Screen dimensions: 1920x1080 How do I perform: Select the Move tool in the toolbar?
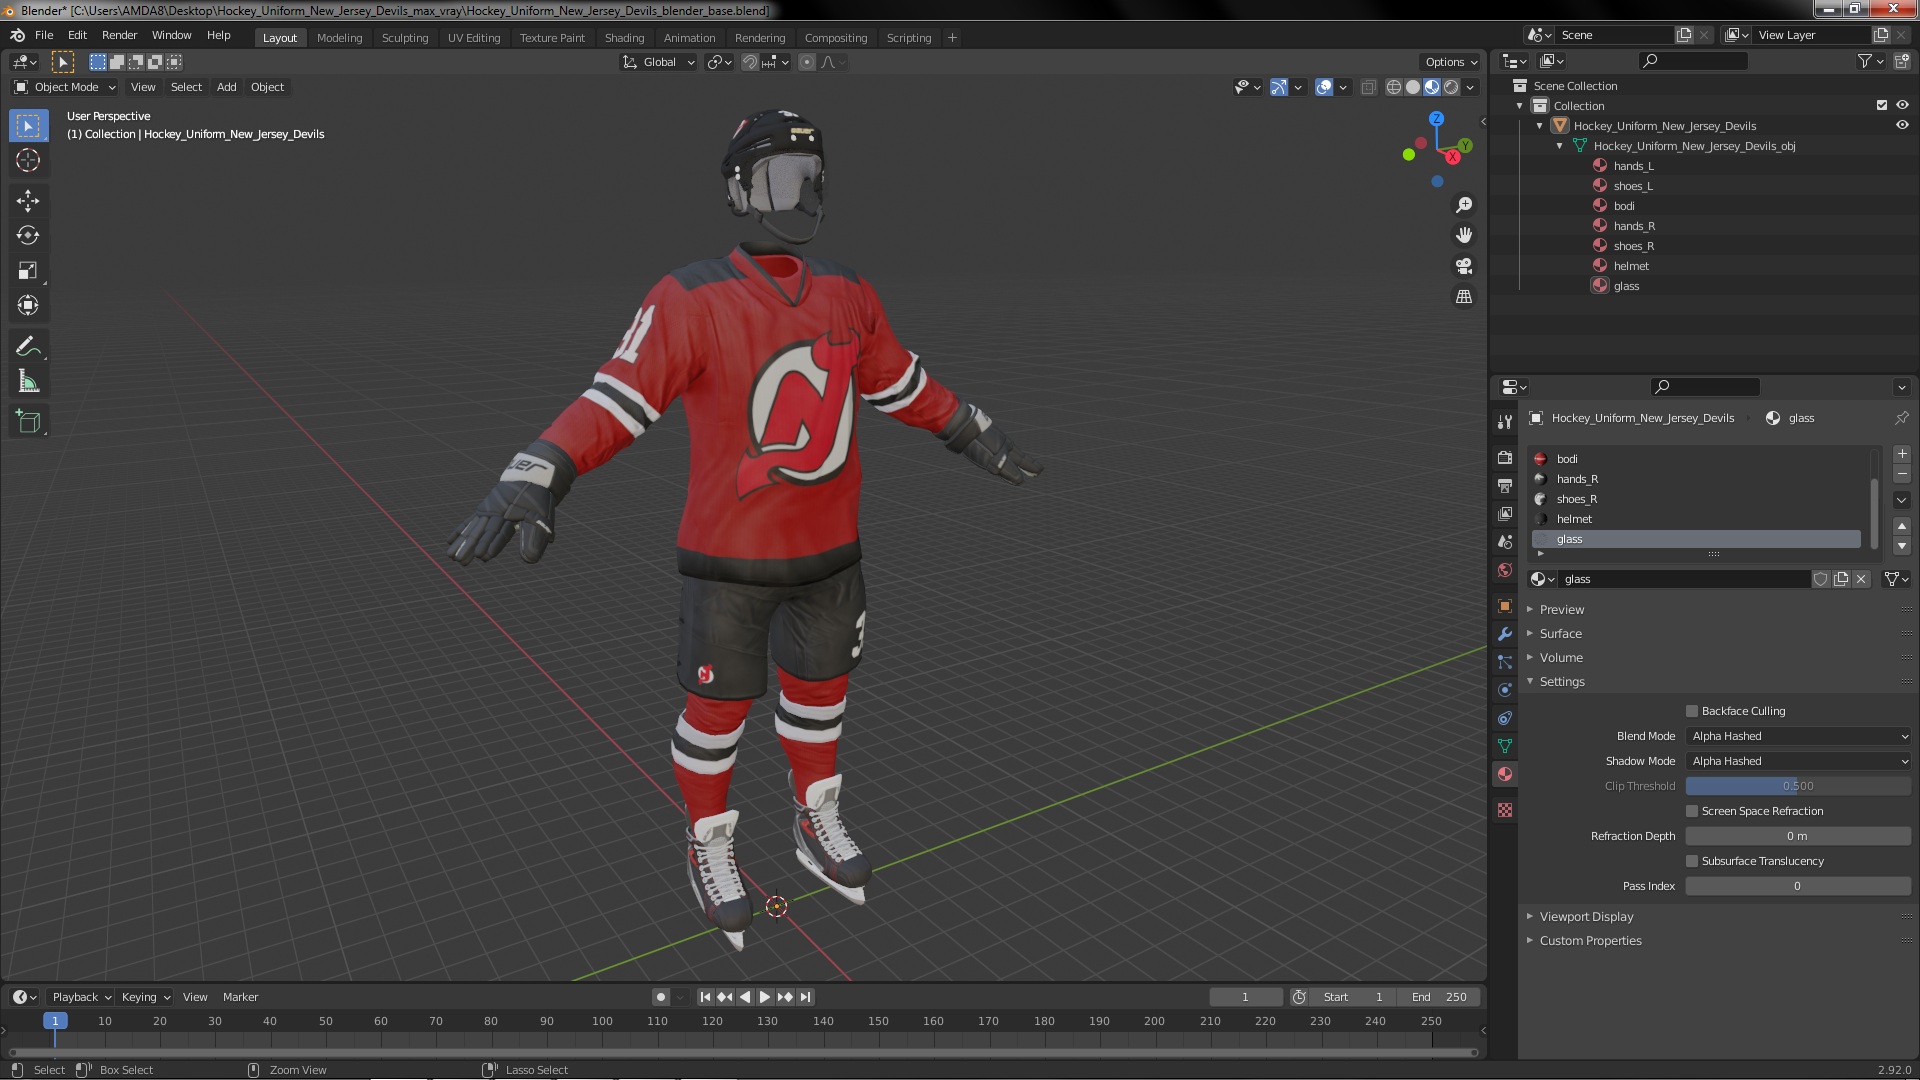pyautogui.click(x=28, y=201)
